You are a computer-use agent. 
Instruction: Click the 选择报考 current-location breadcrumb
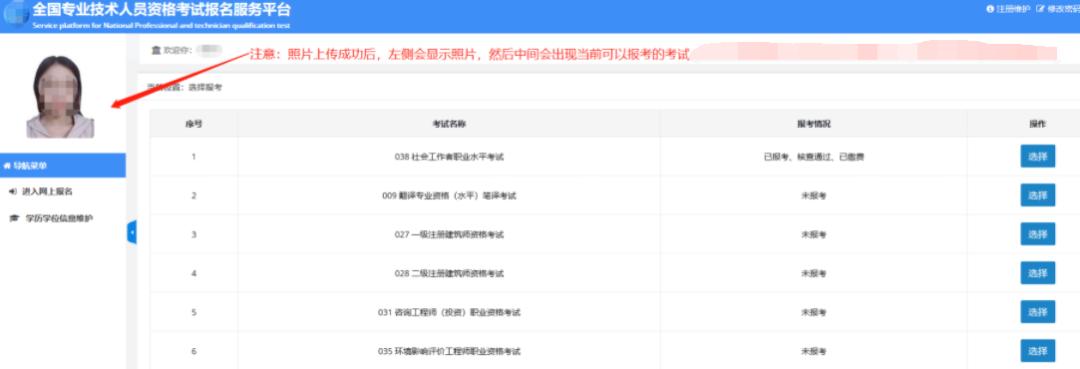205,87
